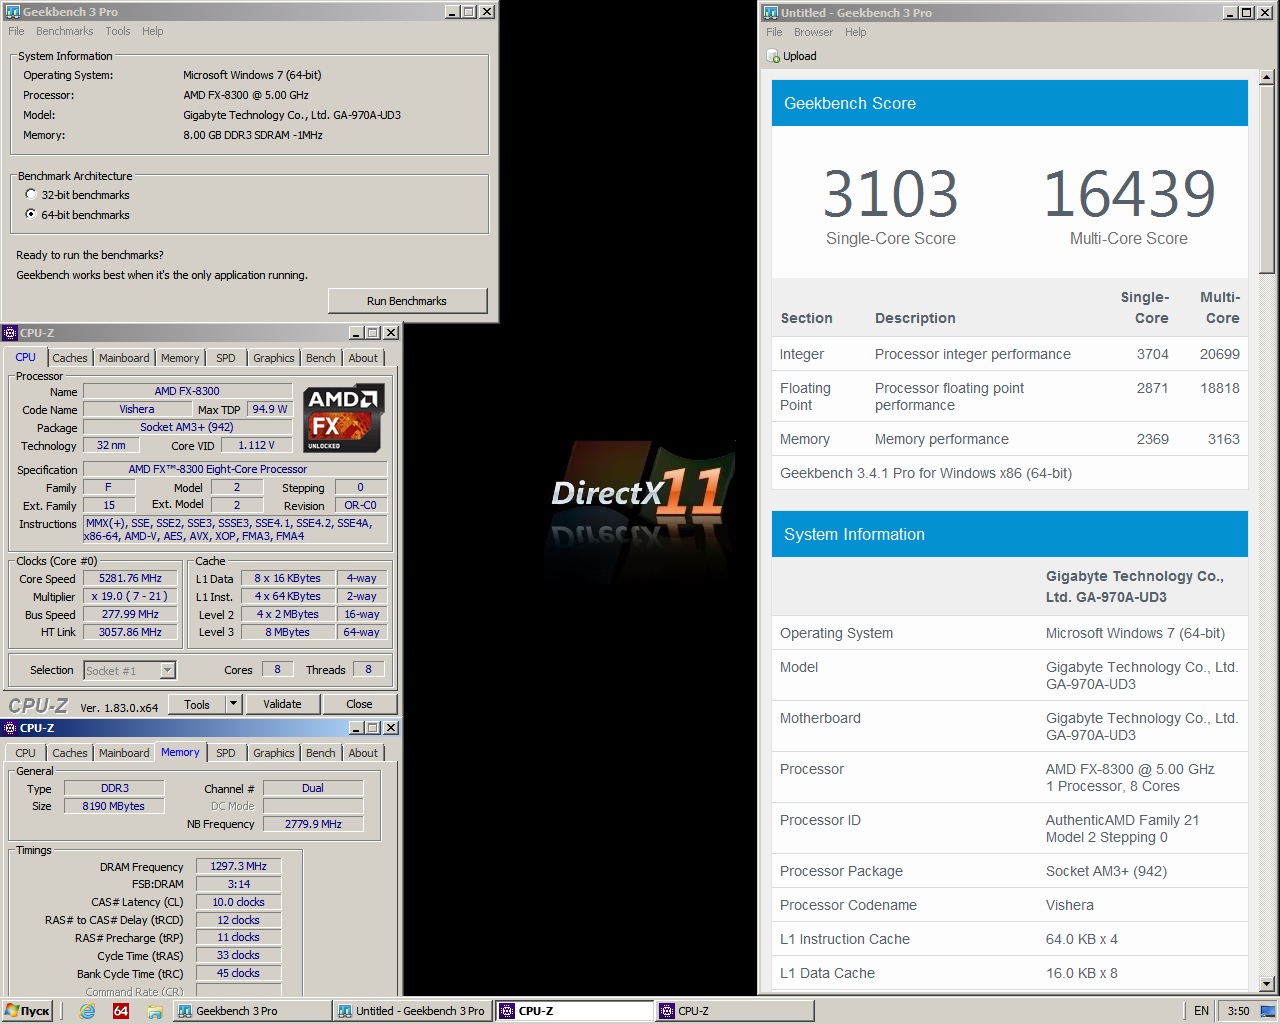The image size is (1280, 1024).
Task: Switch to Graphics tab in upper CPU-Z
Action: 274,358
